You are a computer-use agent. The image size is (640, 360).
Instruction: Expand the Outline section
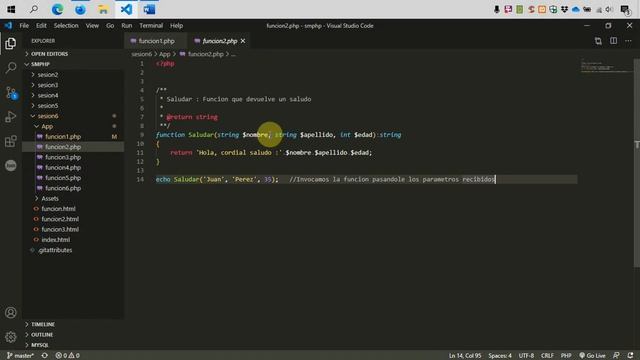click(73, 334)
